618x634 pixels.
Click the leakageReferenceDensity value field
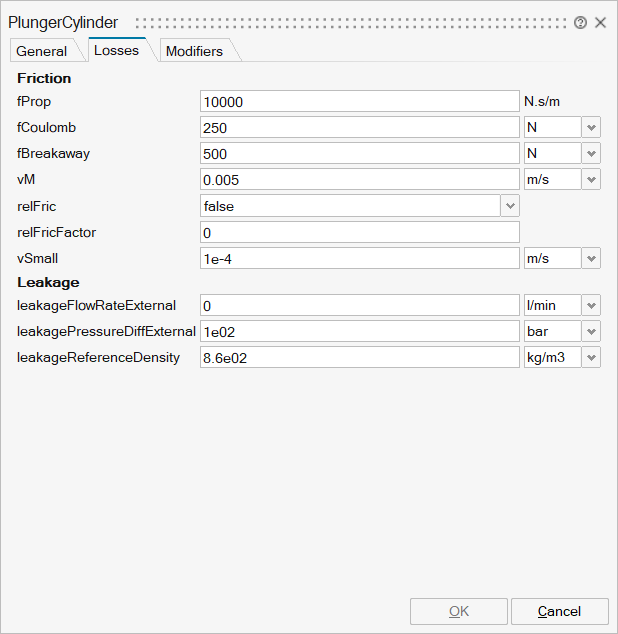click(x=359, y=358)
